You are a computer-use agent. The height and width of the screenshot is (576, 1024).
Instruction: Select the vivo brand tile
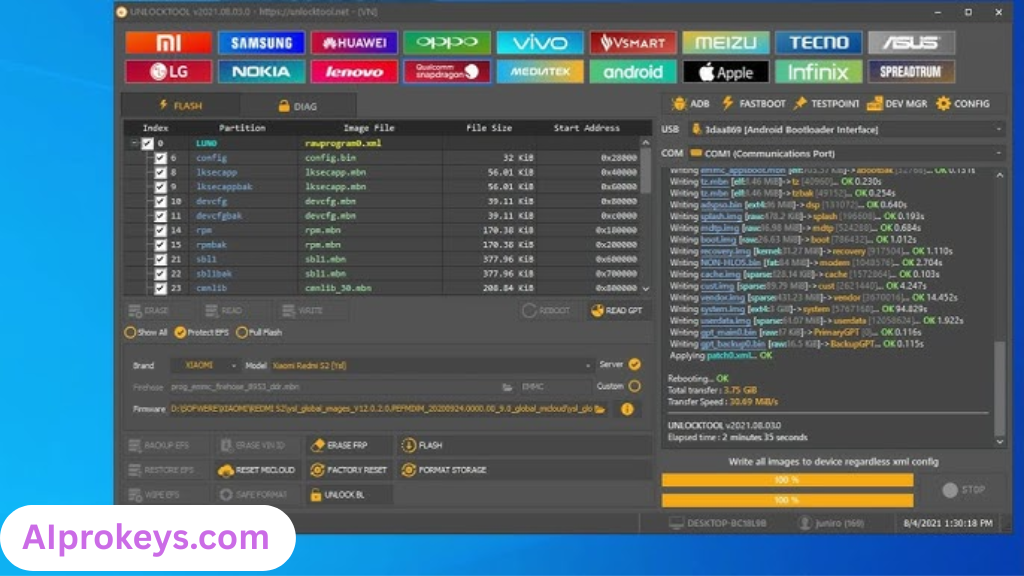(x=539, y=42)
